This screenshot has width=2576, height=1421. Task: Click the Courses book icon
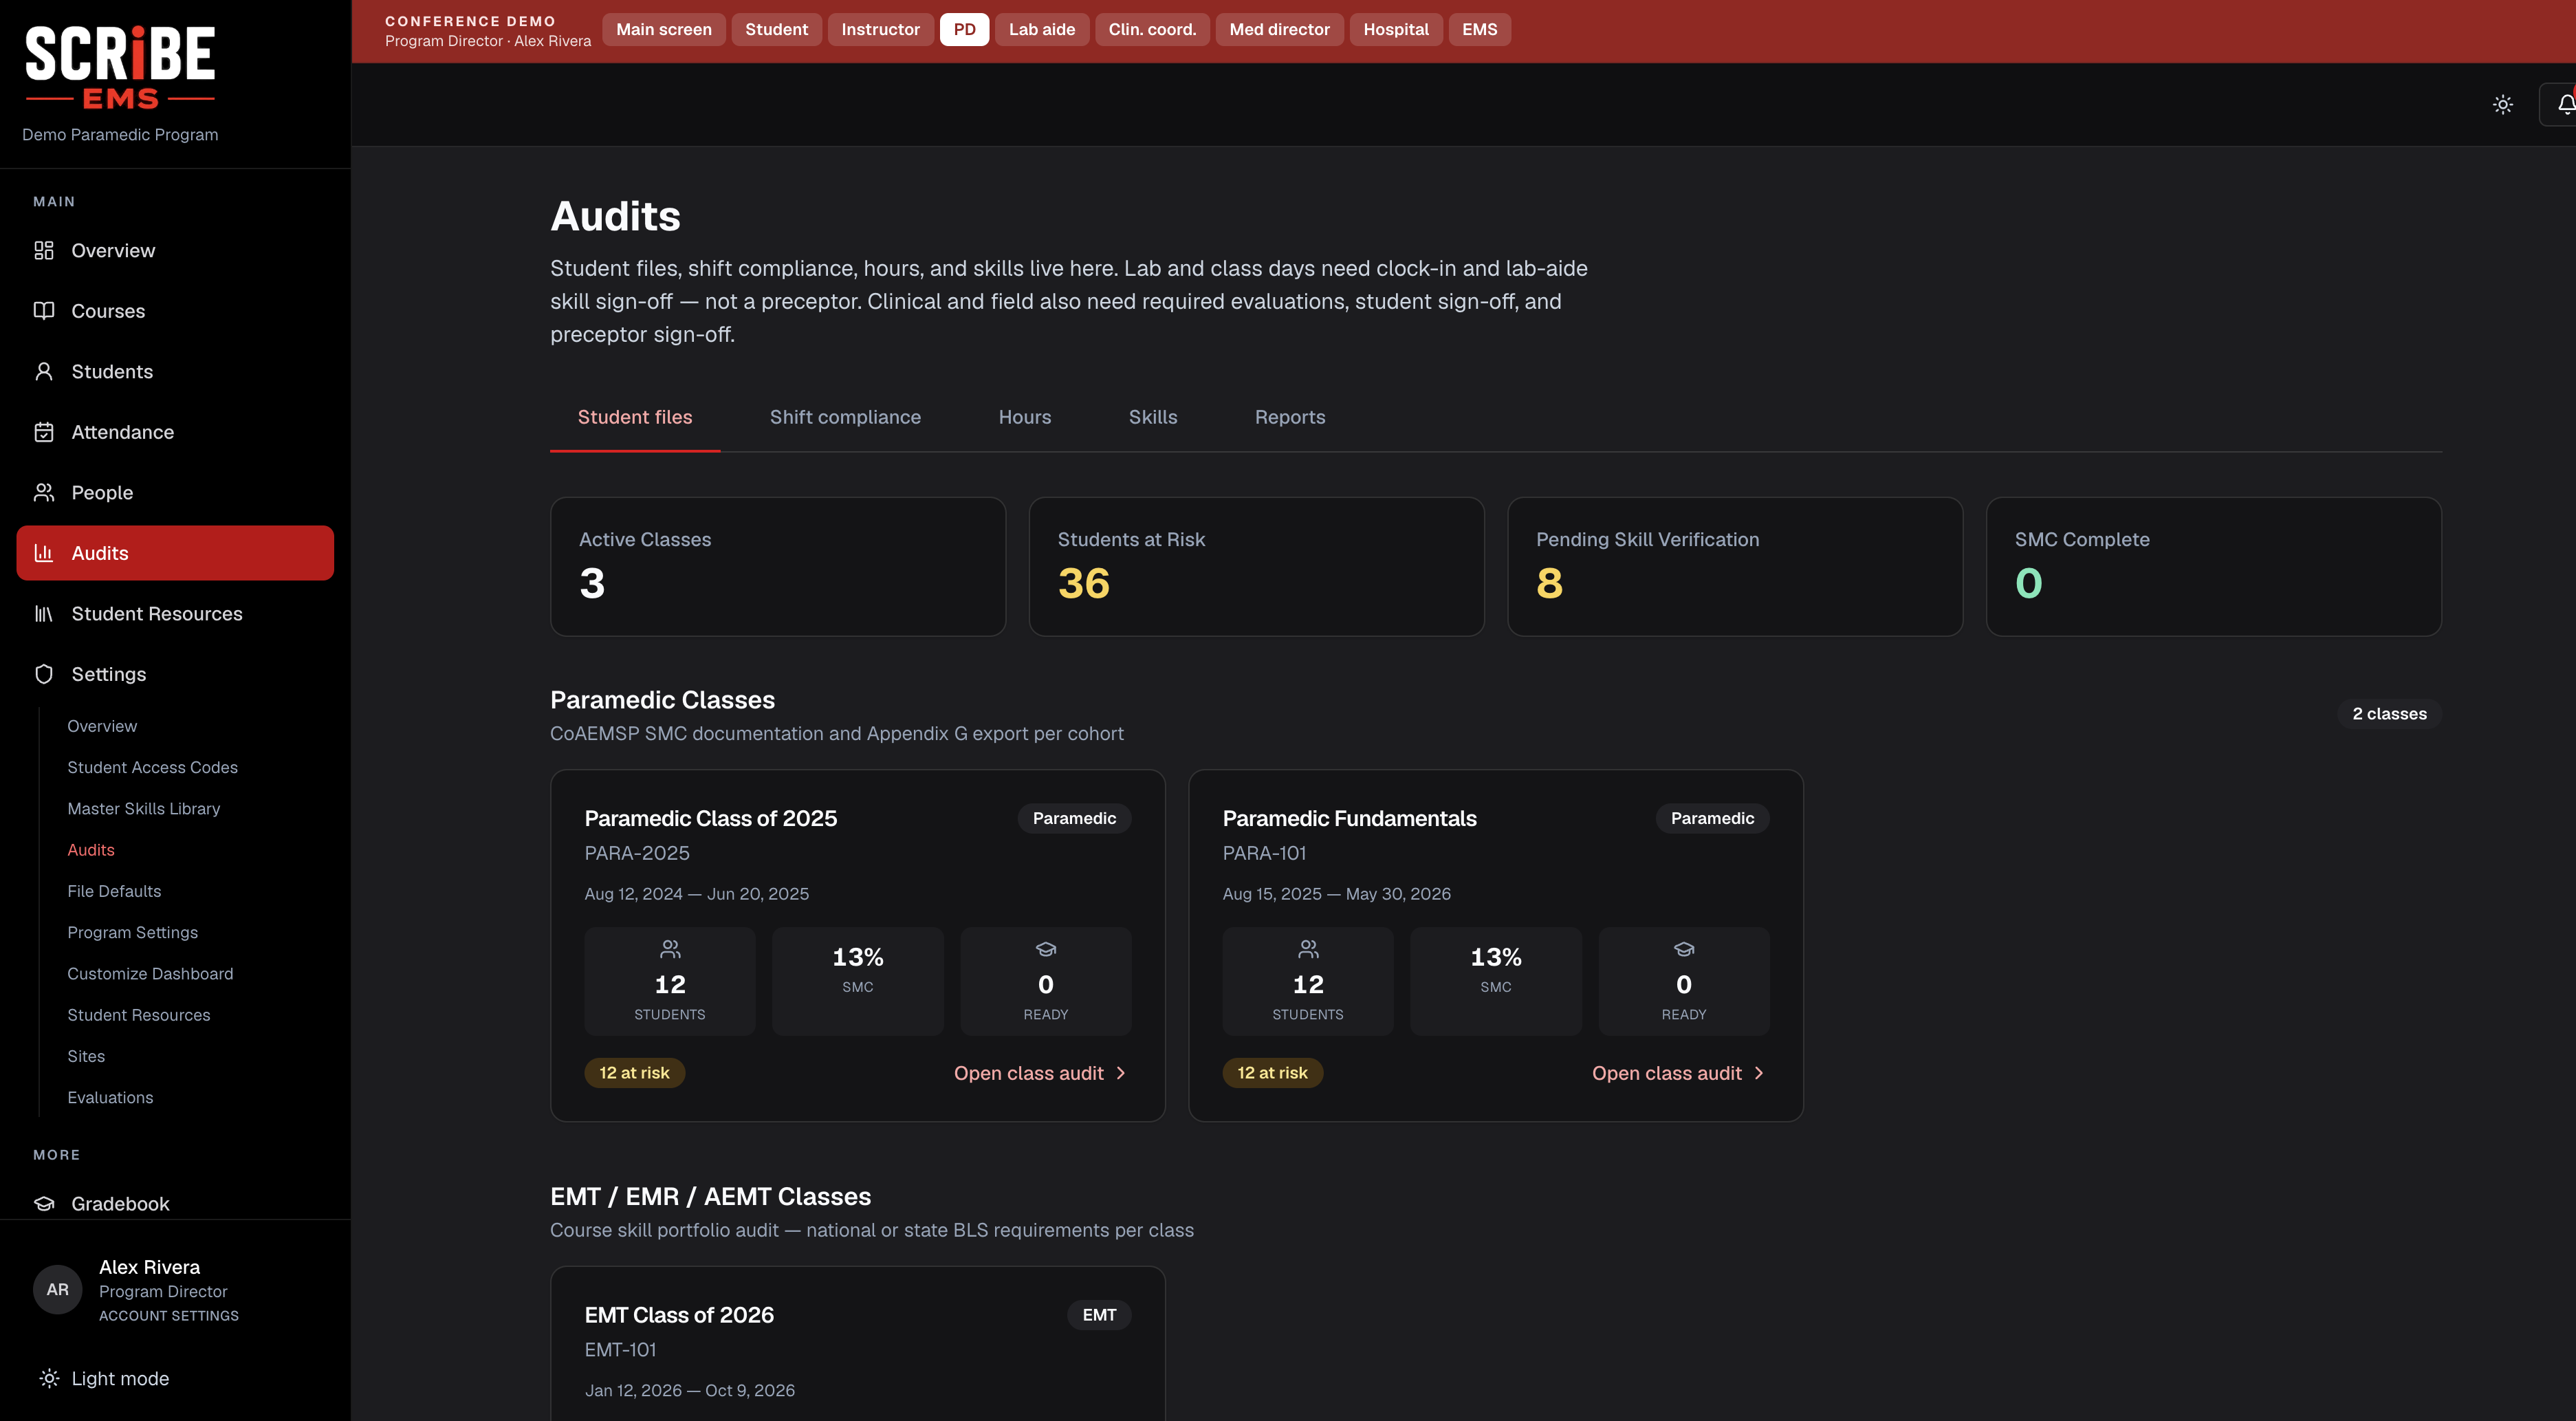pos(44,311)
